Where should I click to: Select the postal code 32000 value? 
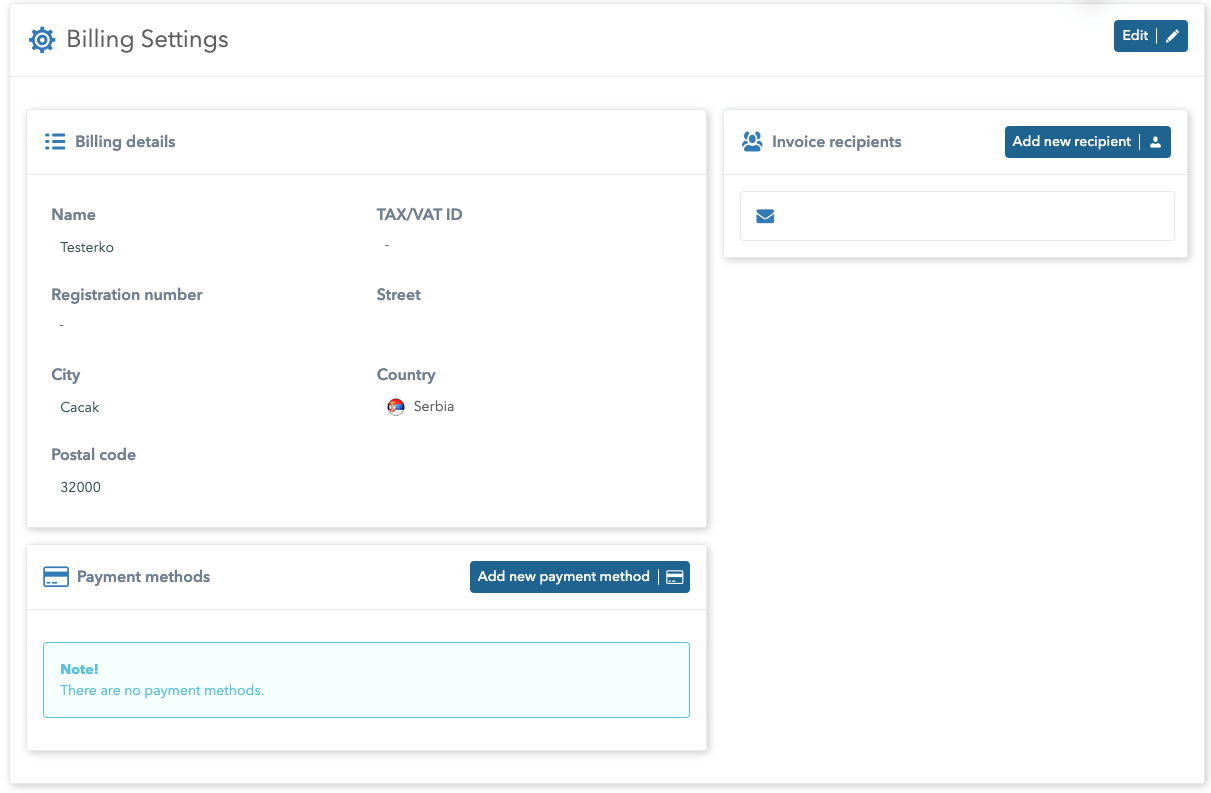point(80,487)
